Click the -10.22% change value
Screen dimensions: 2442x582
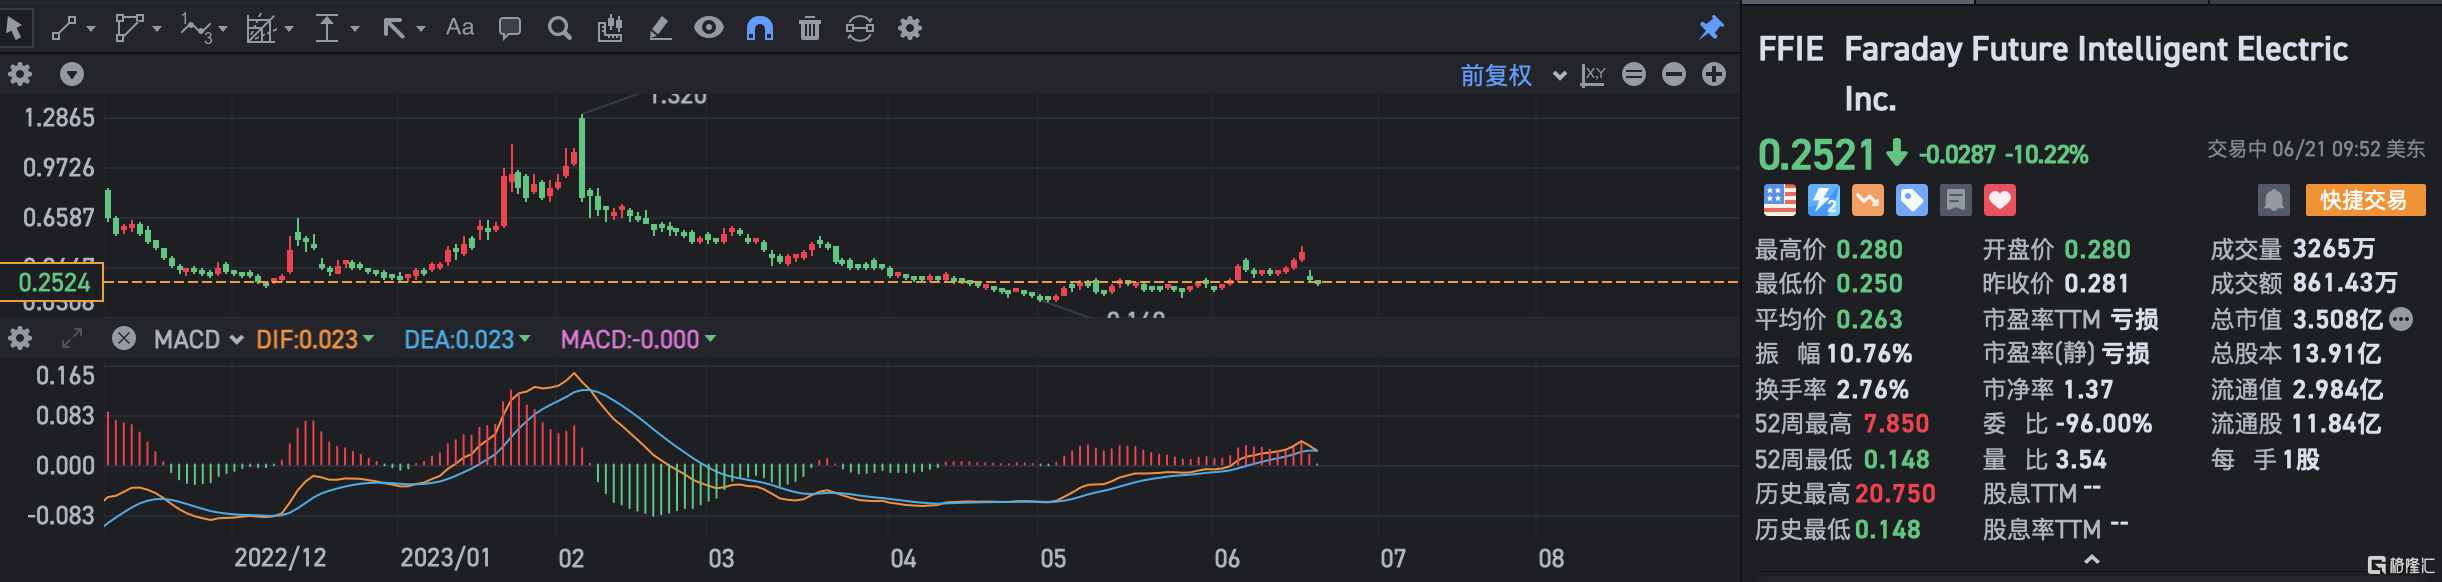2046,155
